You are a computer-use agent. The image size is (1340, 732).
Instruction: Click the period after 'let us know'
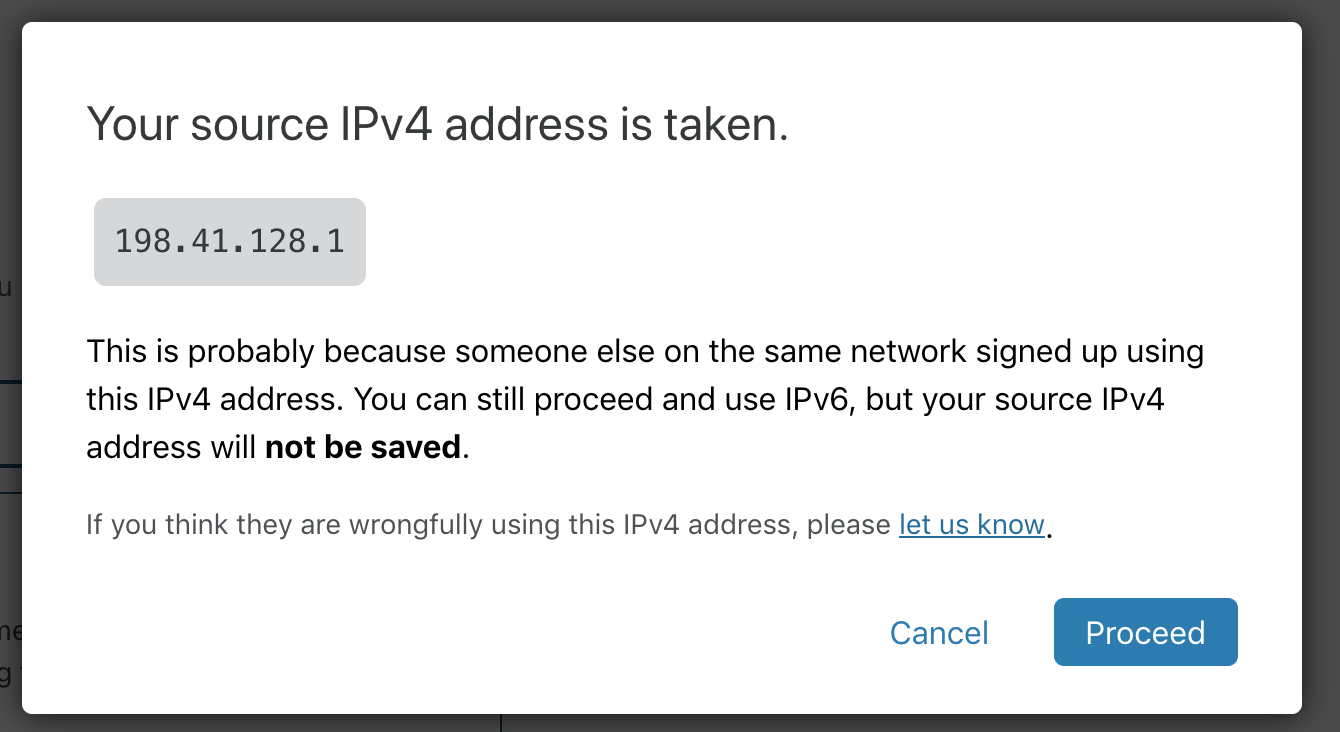(1048, 528)
